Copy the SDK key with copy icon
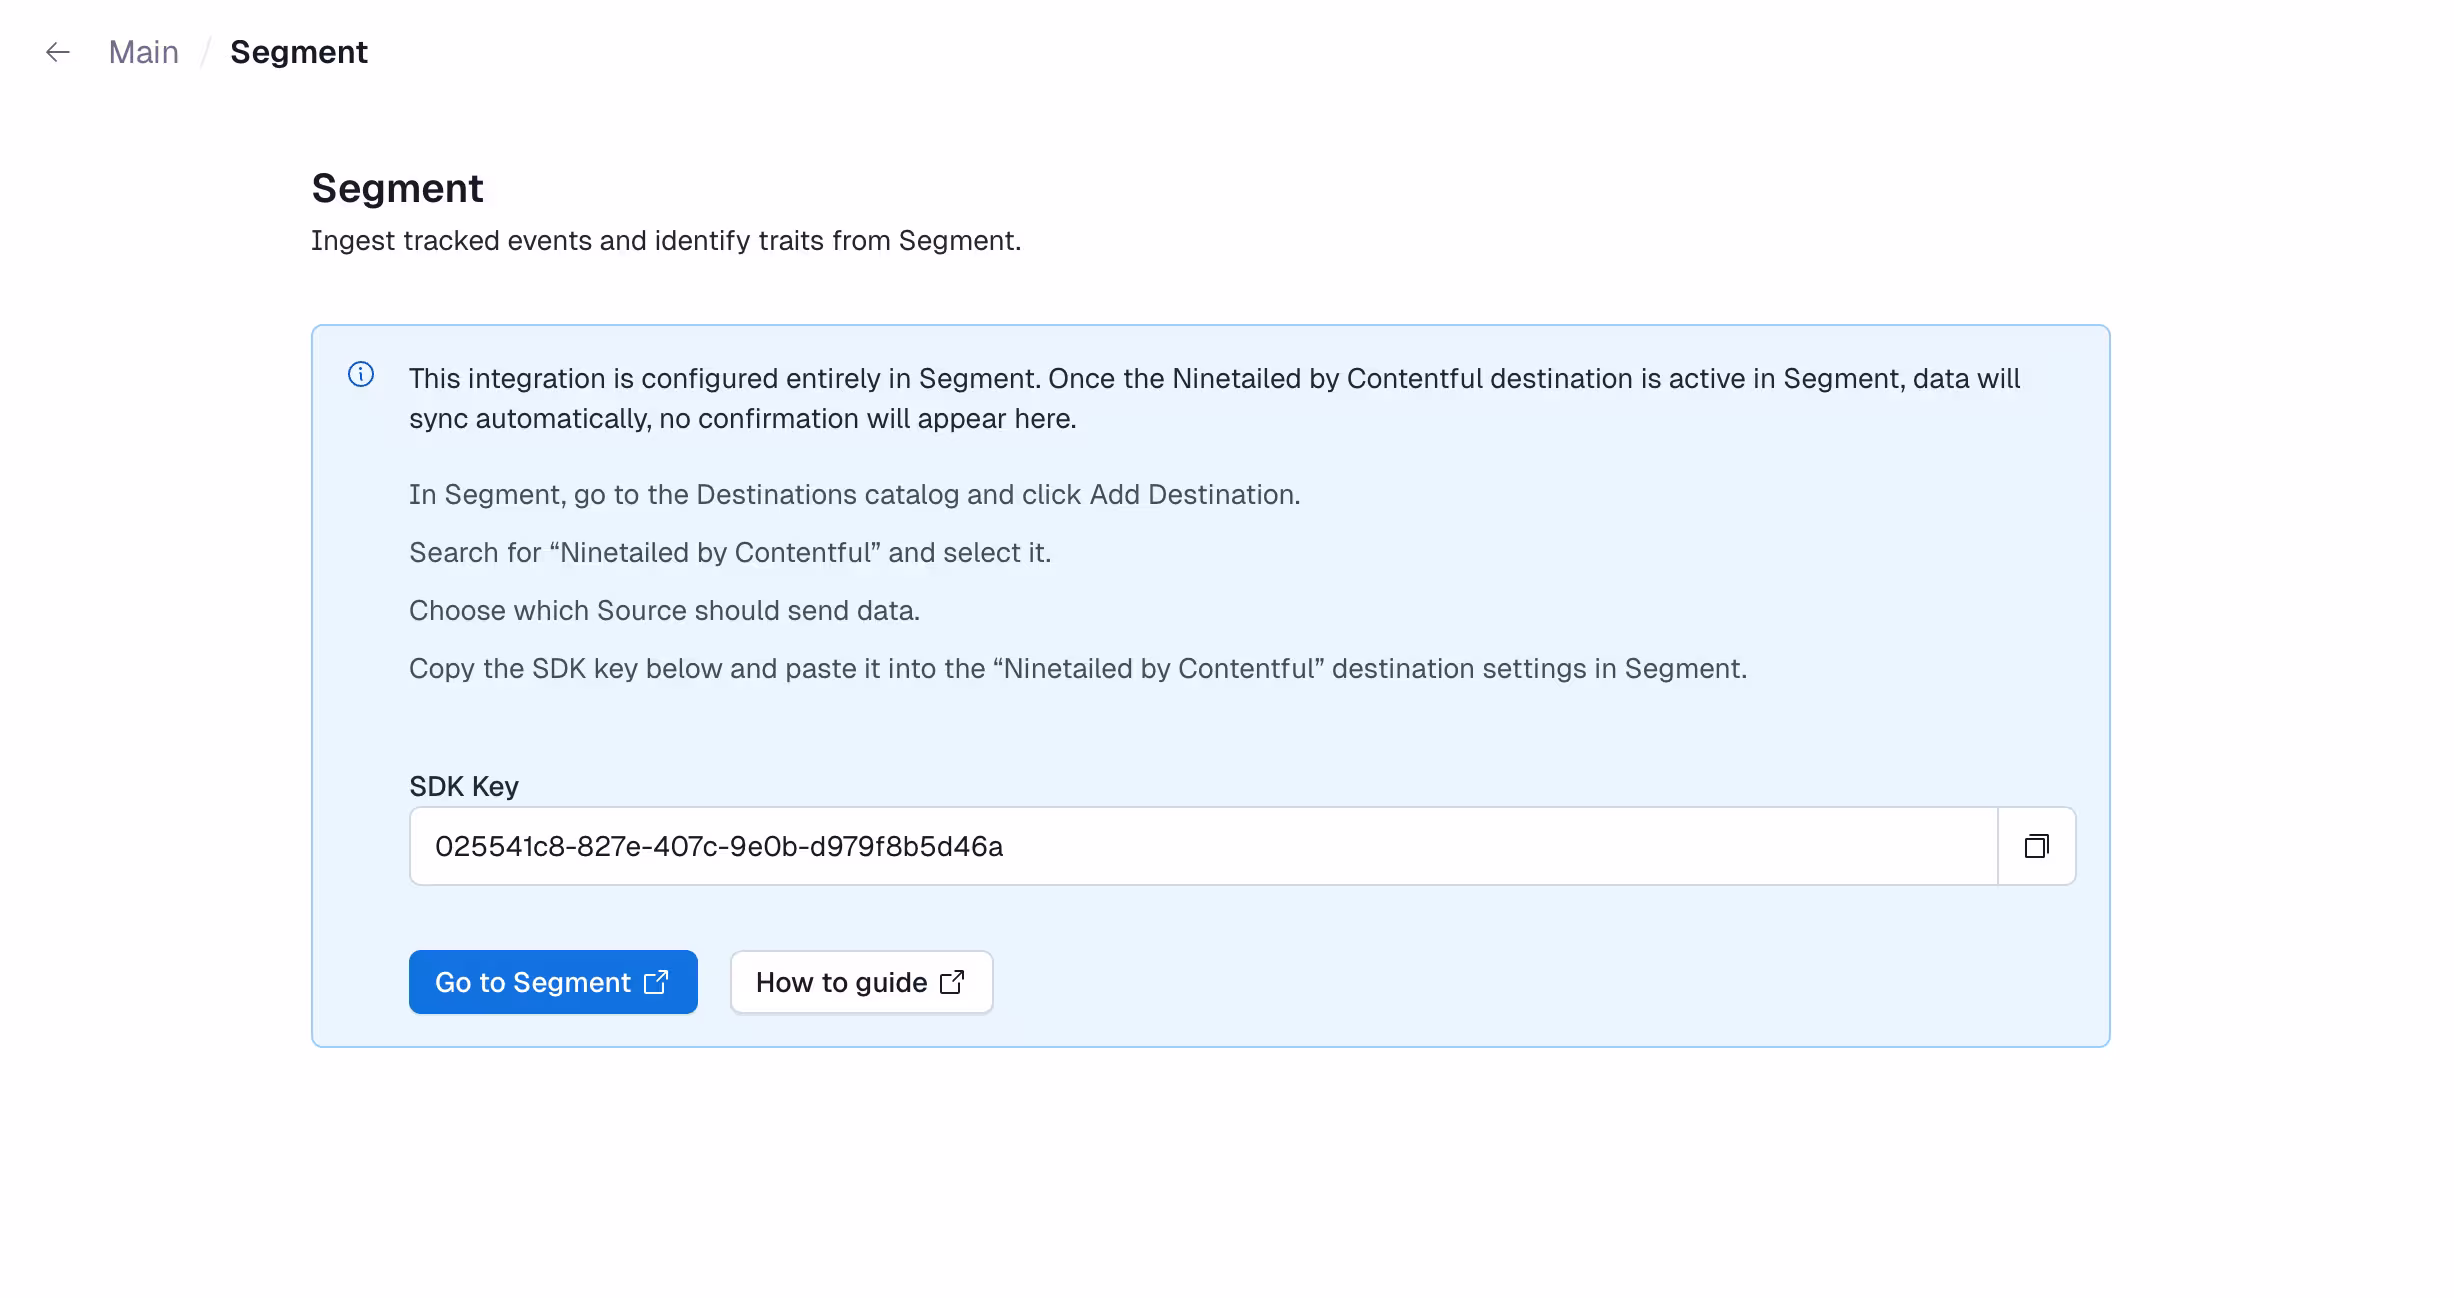 pos(2037,846)
